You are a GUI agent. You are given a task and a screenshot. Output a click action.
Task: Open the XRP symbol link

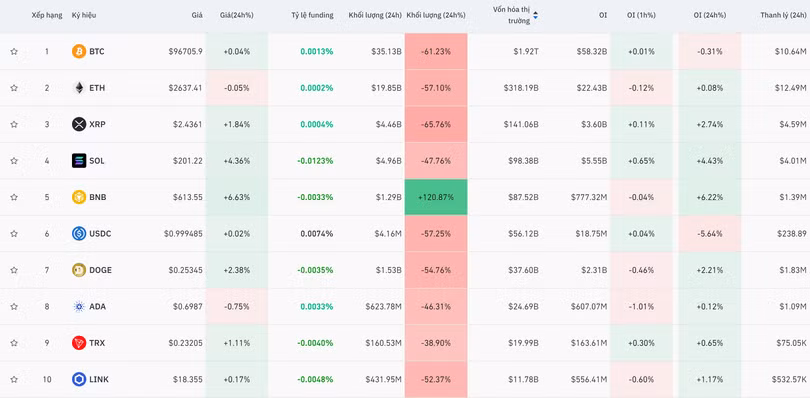point(97,125)
